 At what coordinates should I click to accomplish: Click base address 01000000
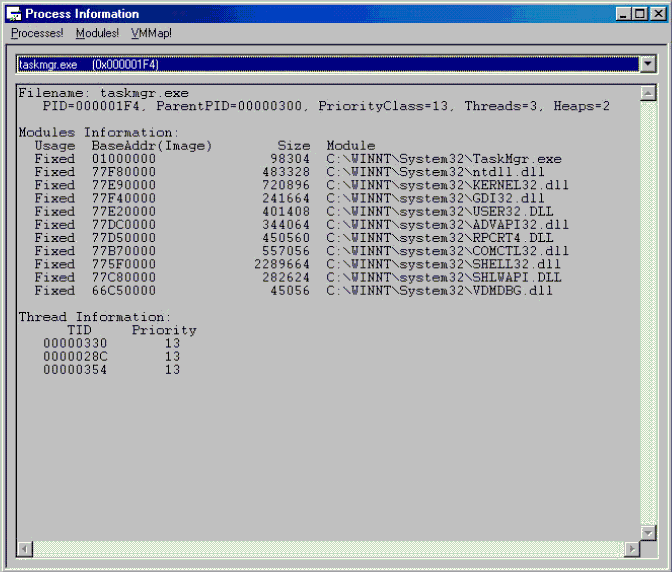coord(123,159)
